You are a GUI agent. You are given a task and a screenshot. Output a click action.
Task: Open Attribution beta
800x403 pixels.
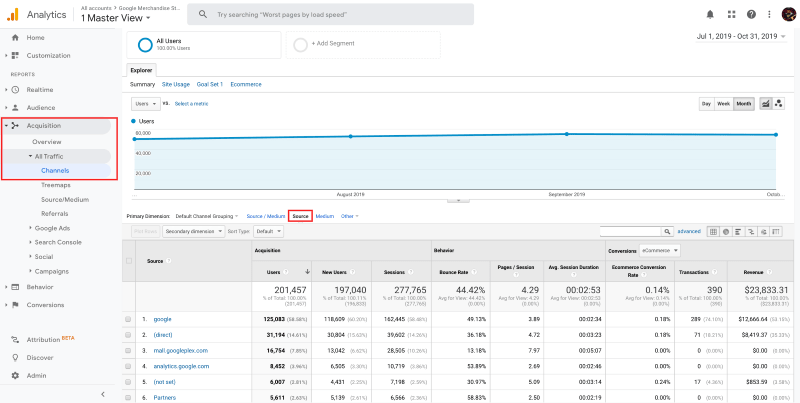click(43, 339)
